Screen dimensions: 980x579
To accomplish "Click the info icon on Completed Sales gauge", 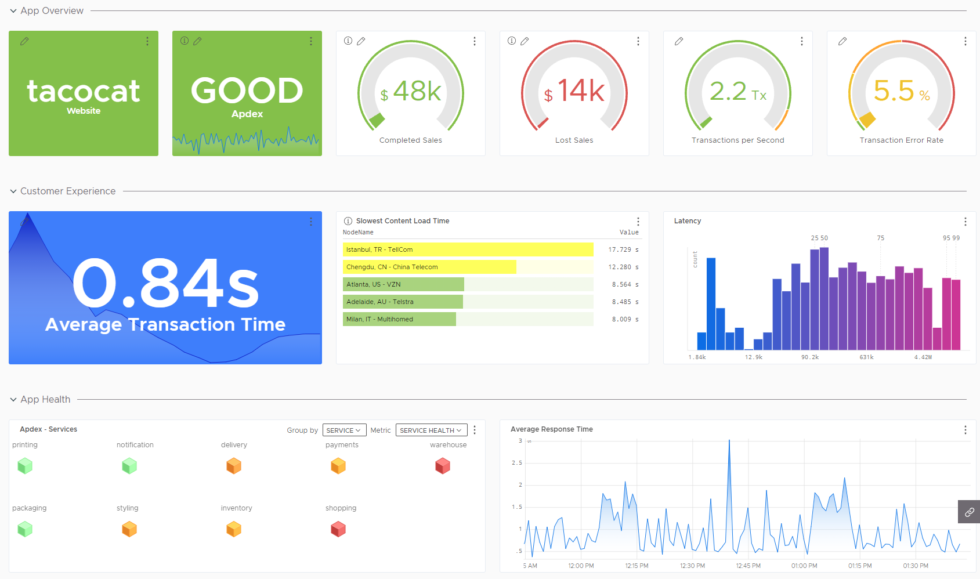I will click(346, 41).
